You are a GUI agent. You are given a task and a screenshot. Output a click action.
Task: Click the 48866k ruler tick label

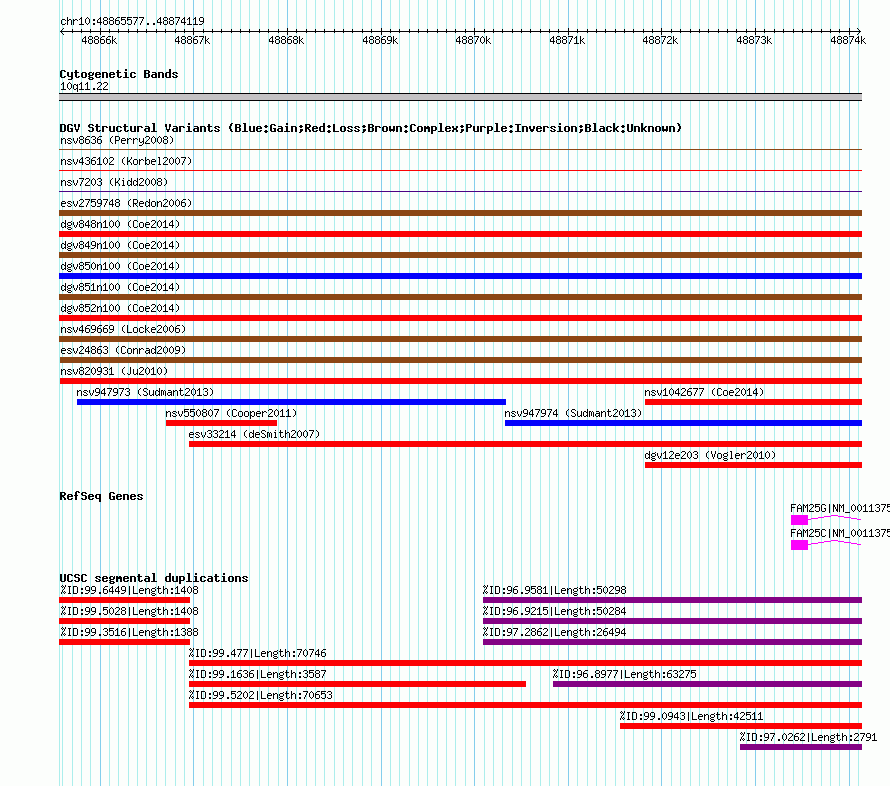point(99,40)
